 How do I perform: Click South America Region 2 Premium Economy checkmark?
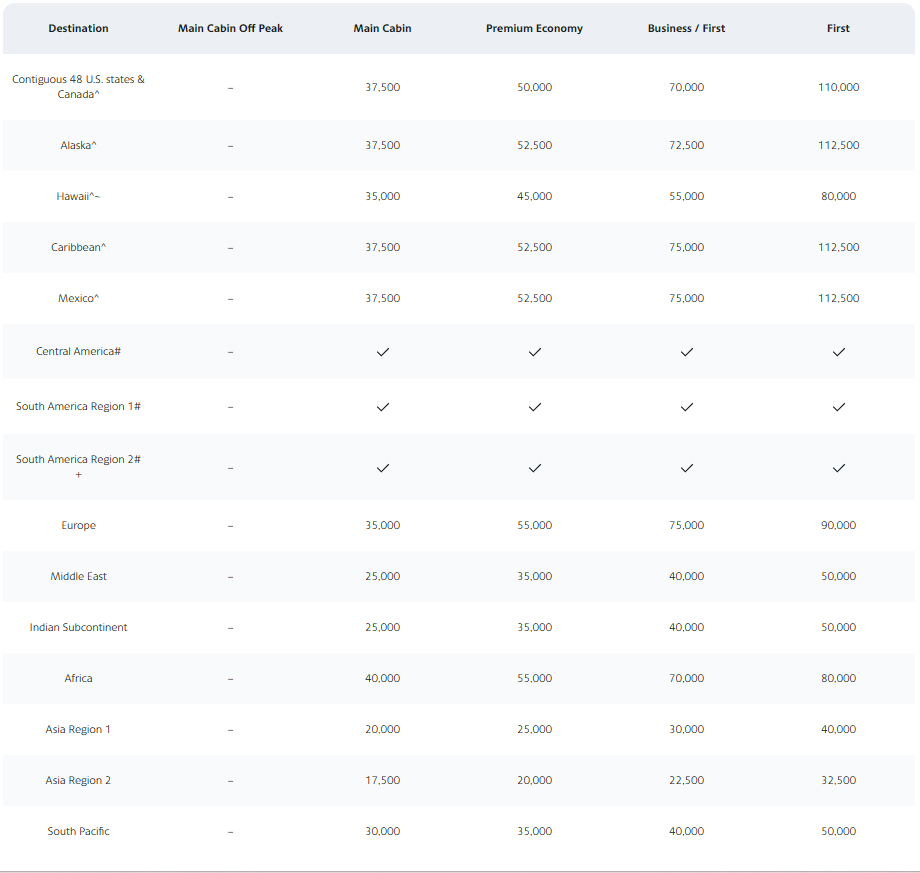[535, 468]
